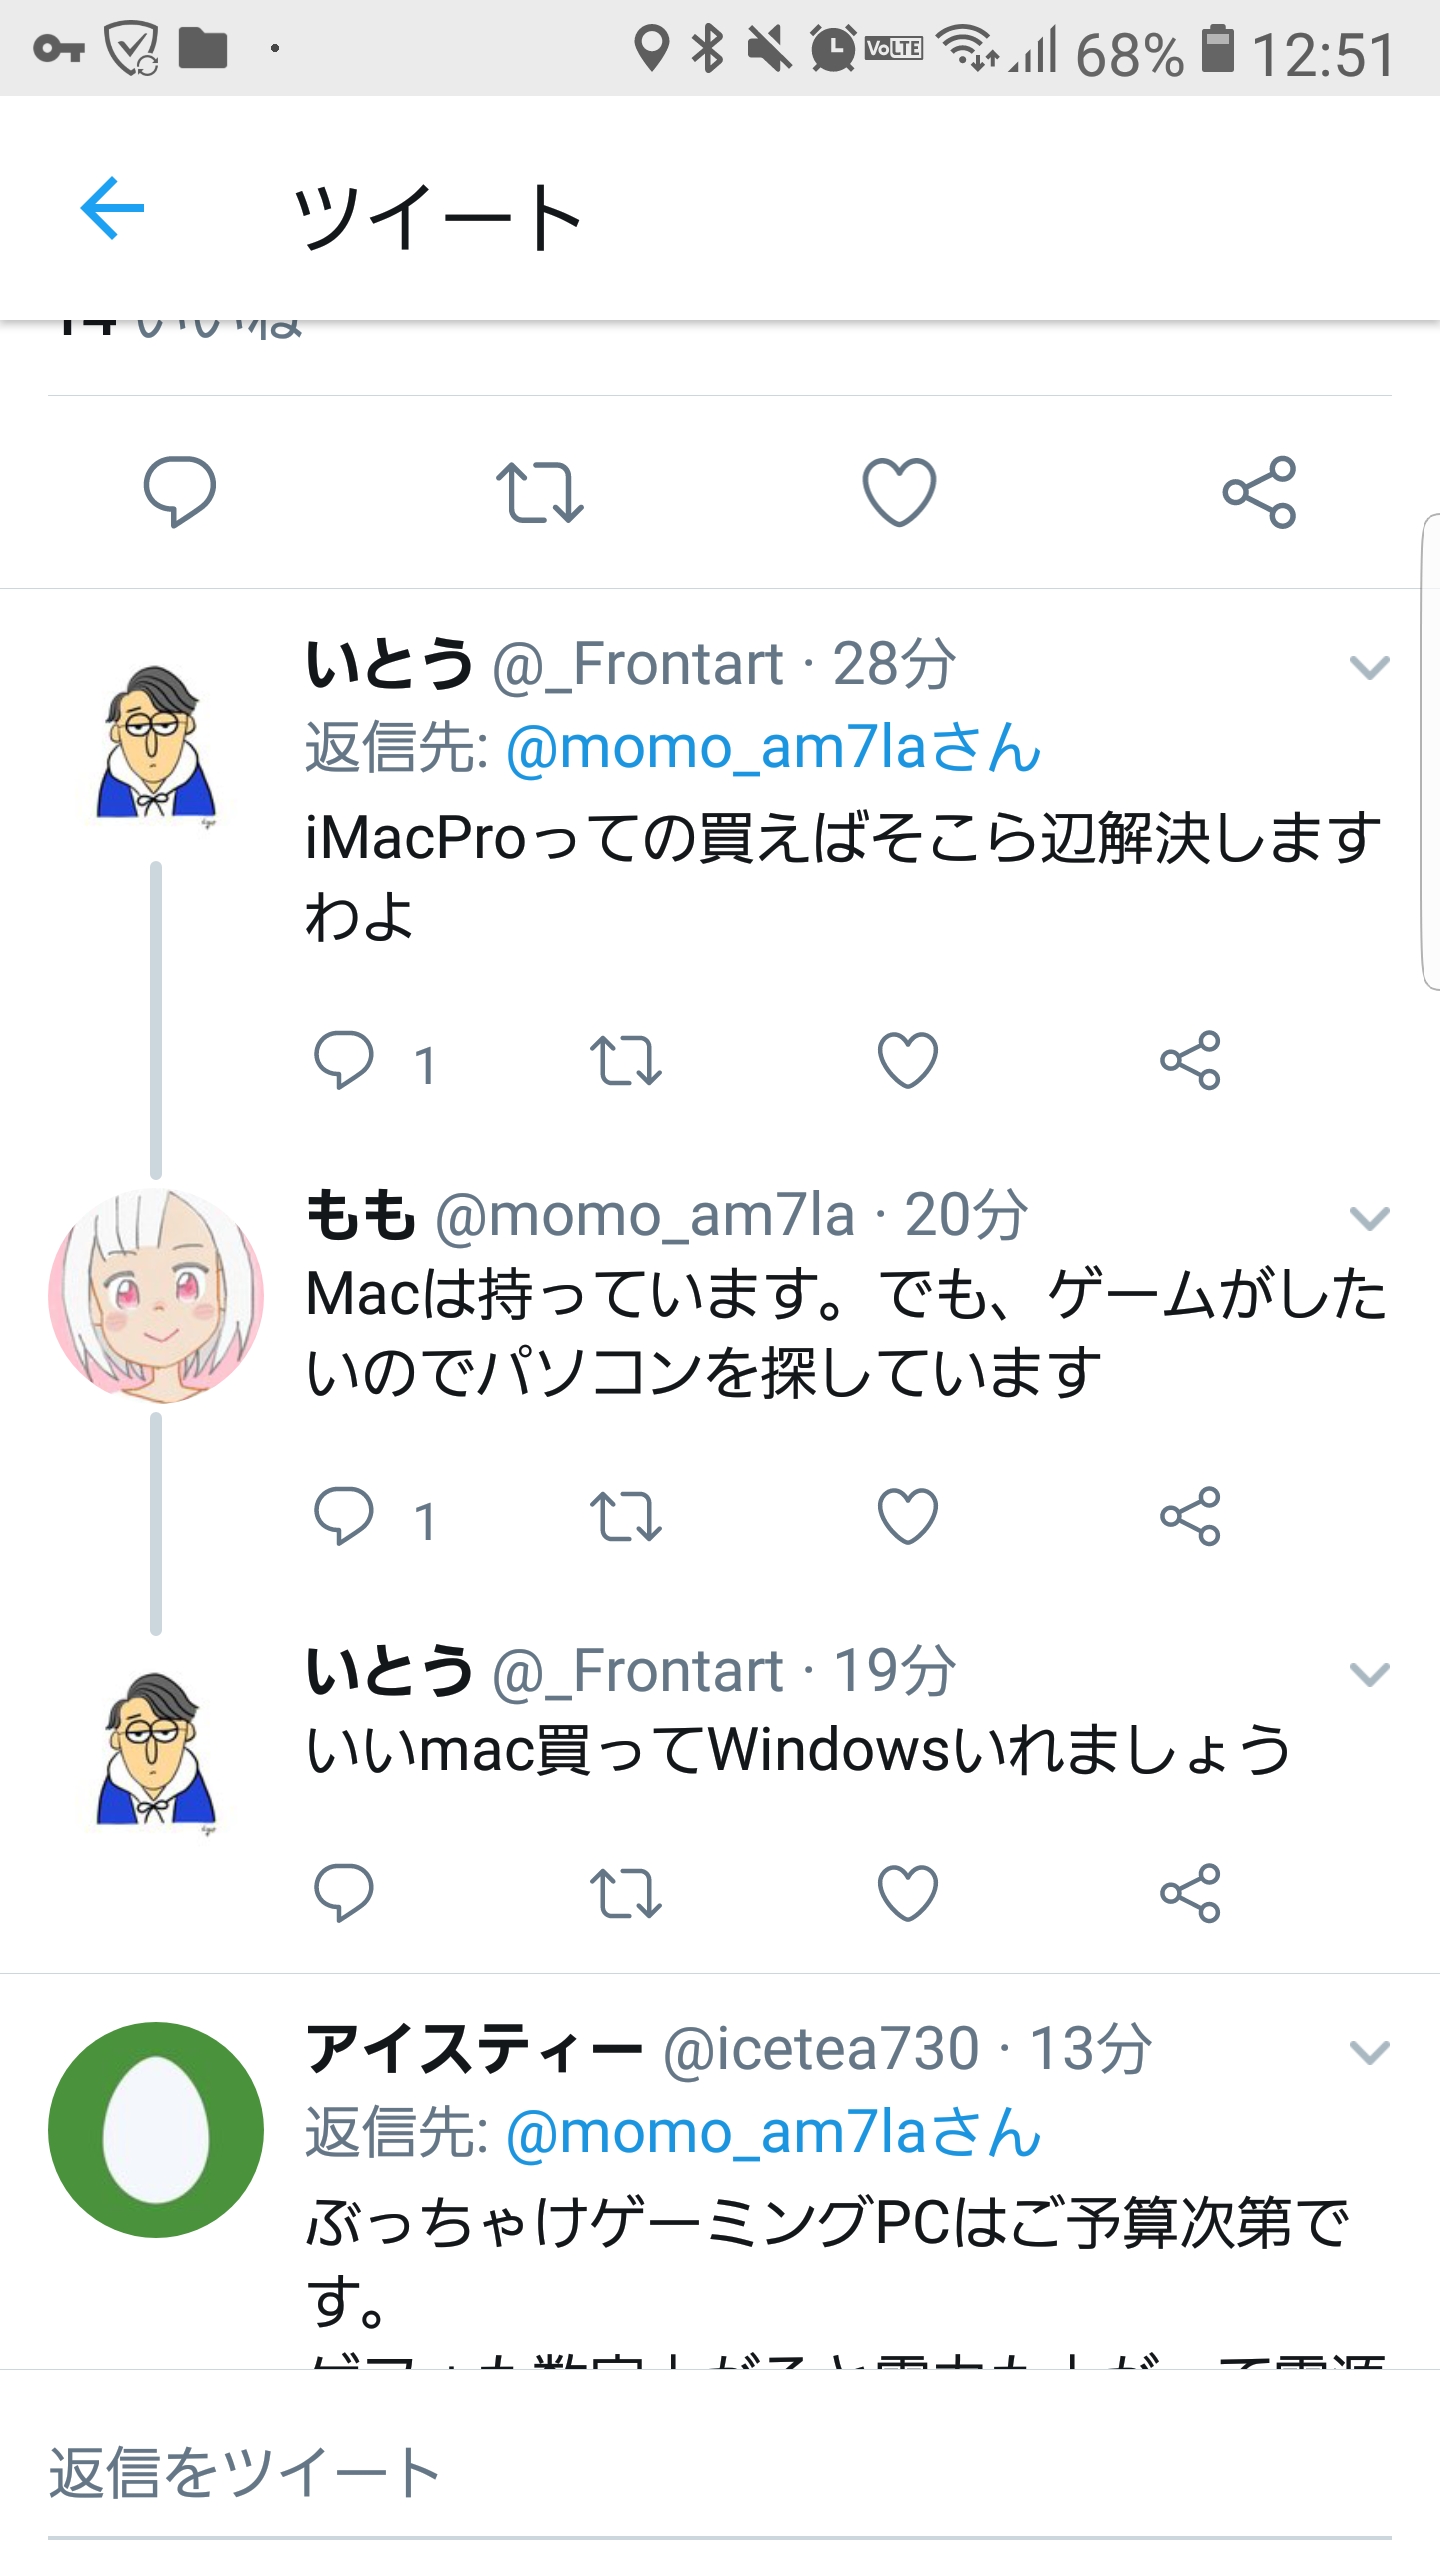Reply to the Windowsいれましょう tweet

point(344,1893)
